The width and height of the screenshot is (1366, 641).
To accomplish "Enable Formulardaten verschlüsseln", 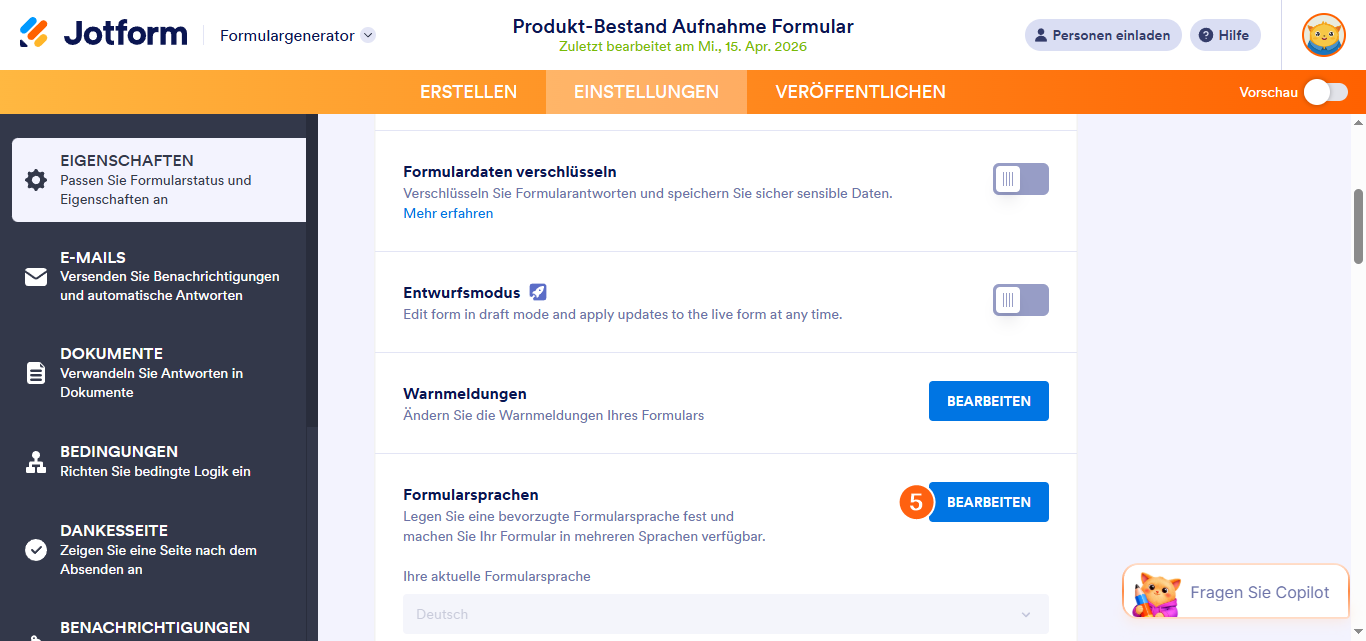I will 1020,179.
